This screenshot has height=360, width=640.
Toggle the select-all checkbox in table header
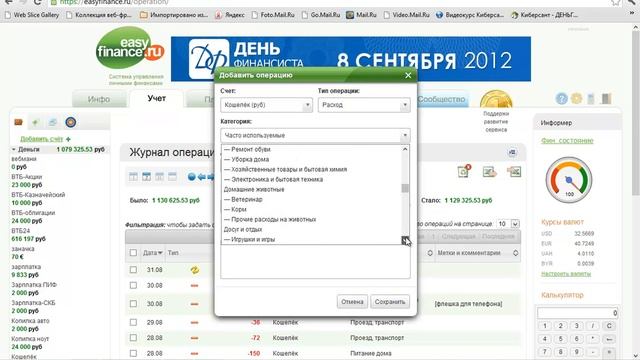point(133,253)
